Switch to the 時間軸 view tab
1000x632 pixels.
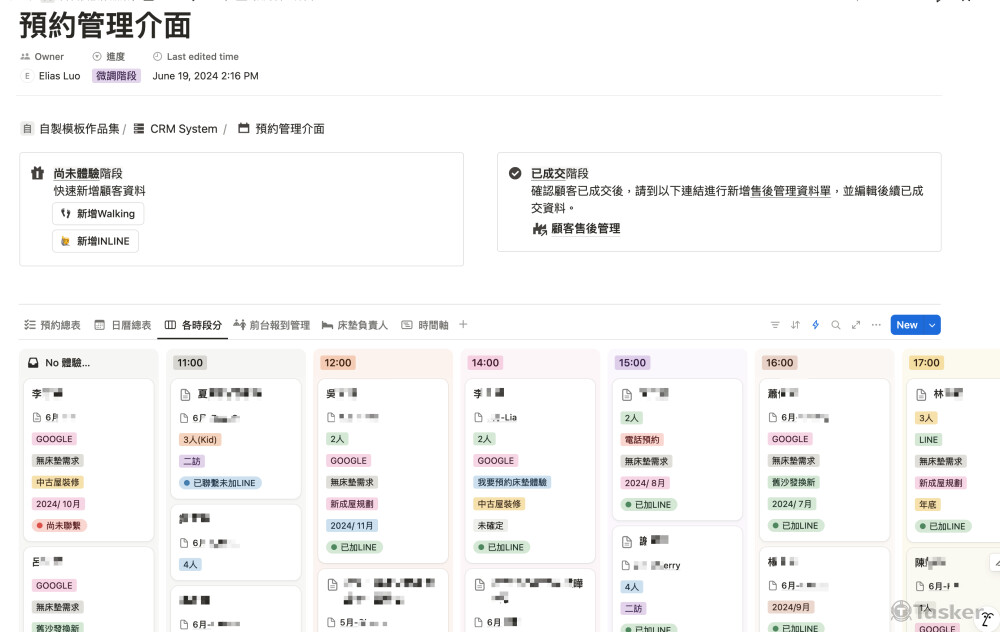[x=428, y=324]
